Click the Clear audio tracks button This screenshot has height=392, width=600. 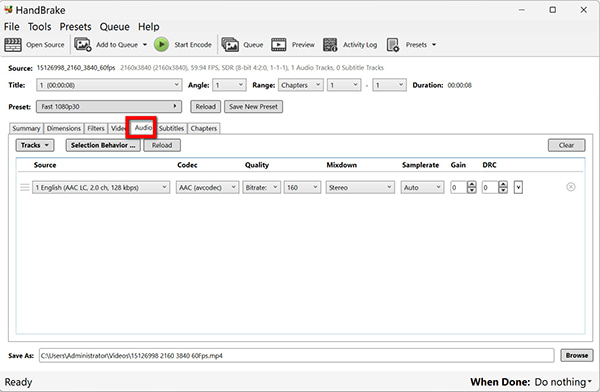(x=566, y=145)
